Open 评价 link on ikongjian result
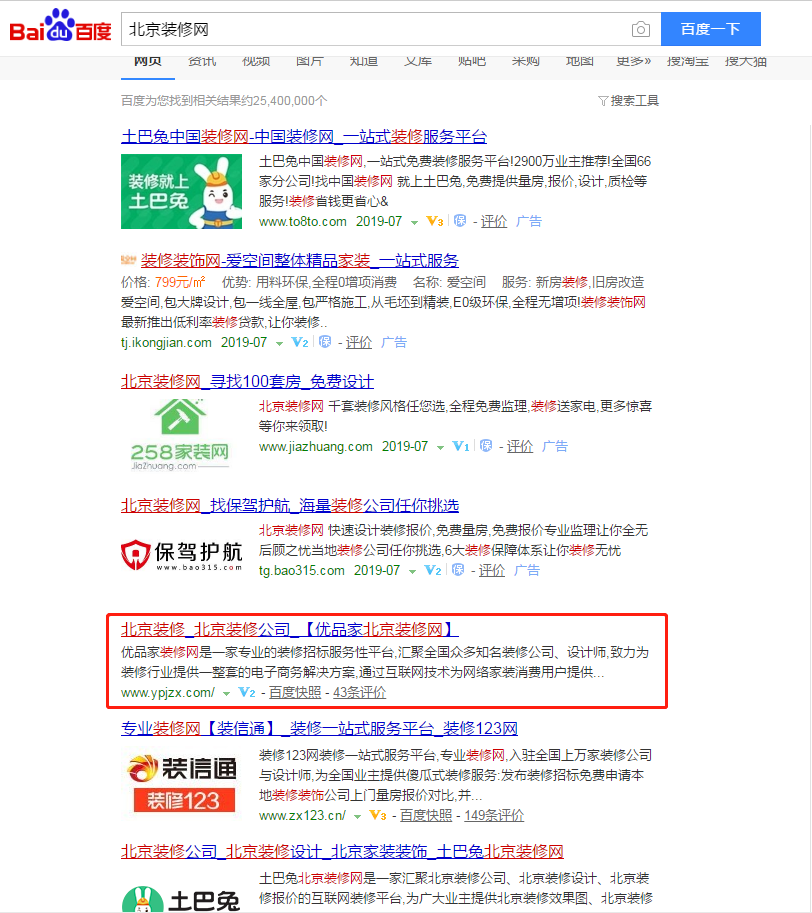 pyautogui.click(x=359, y=342)
